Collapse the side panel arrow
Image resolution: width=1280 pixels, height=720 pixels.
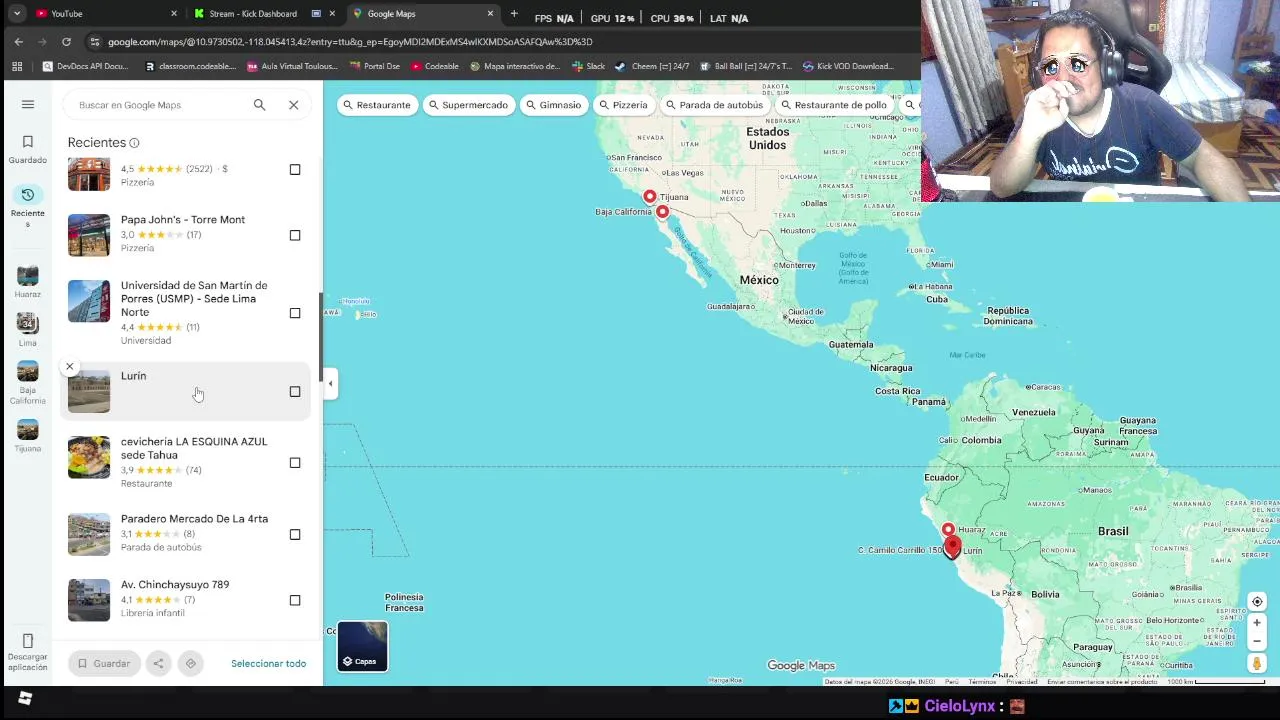point(330,383)
